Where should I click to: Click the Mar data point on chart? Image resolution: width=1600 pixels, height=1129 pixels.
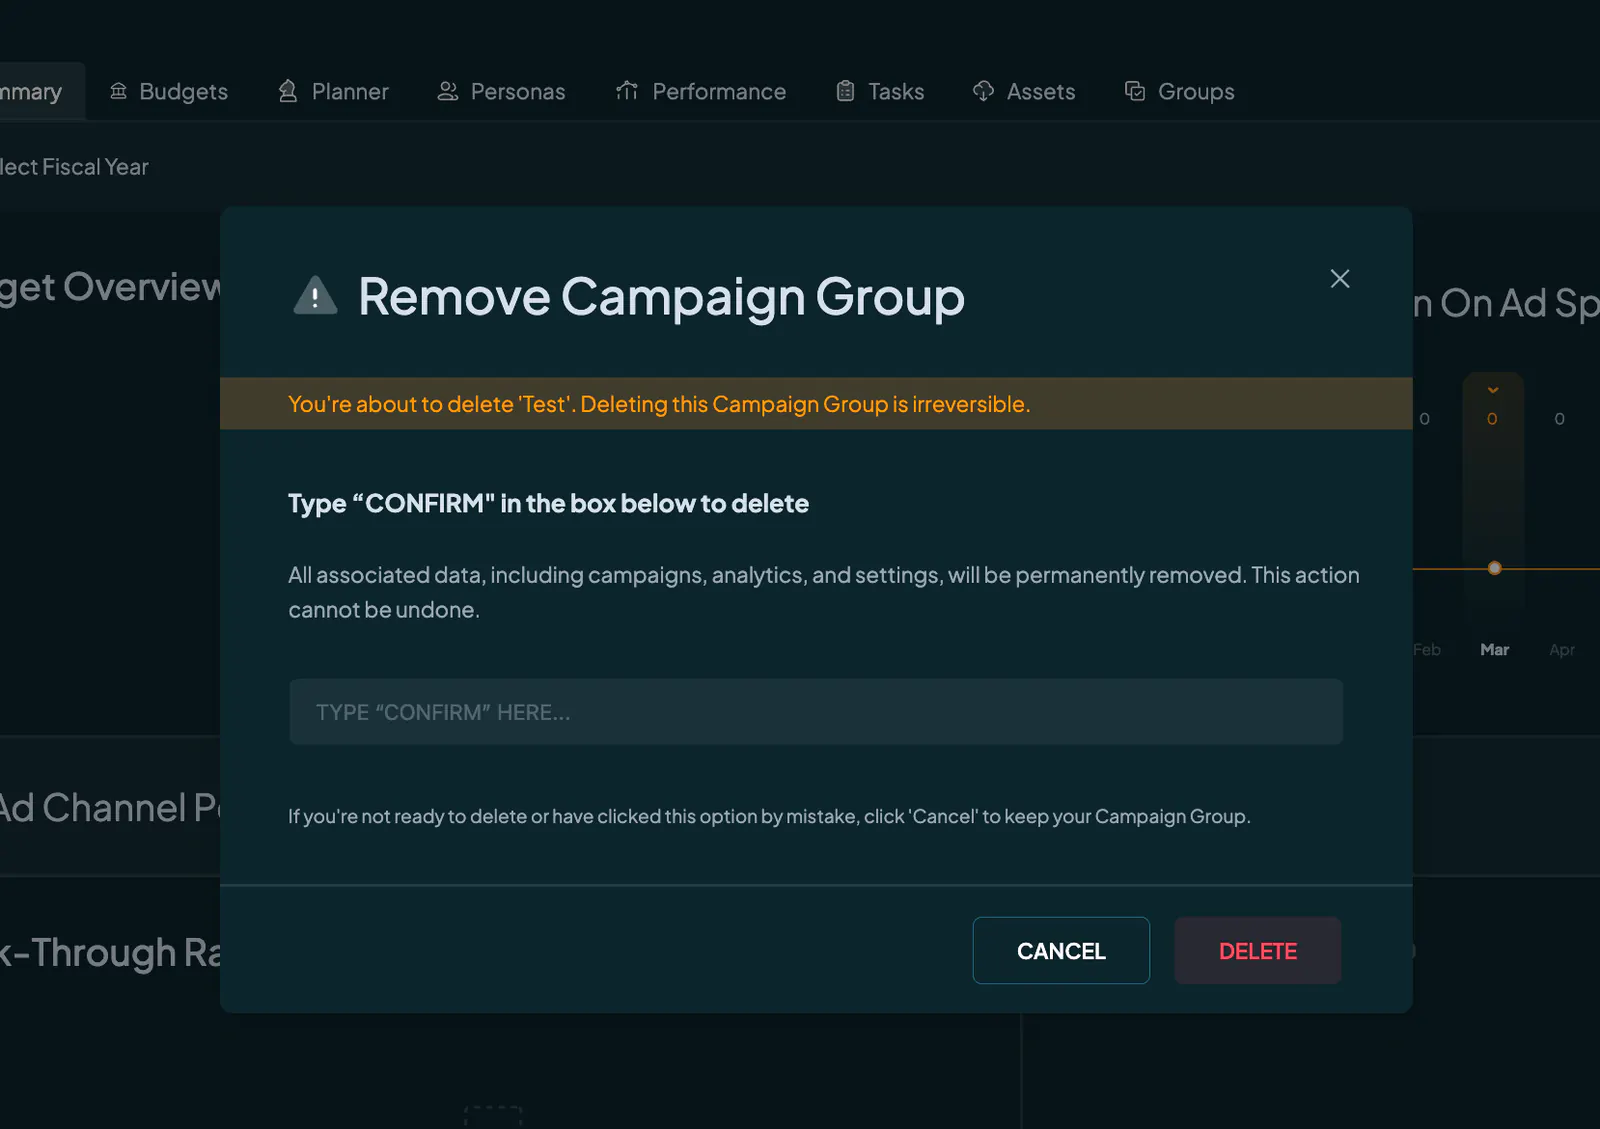click(1495, 568)
